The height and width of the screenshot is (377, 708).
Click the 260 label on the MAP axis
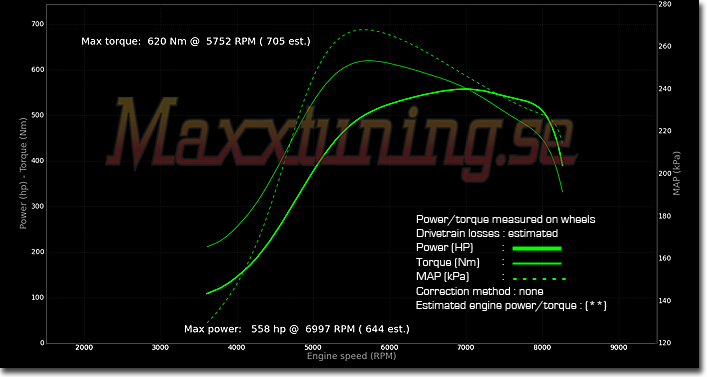tap(665, 47)
